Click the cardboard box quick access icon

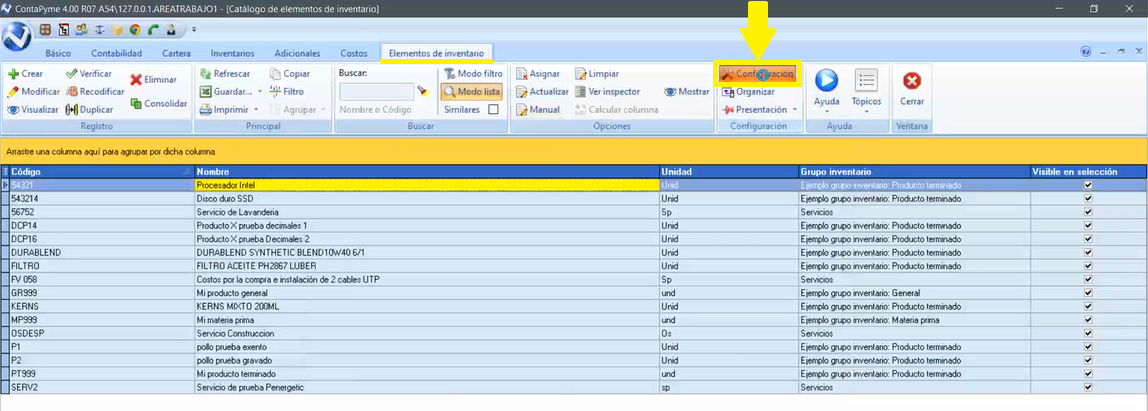pos(117,30)
